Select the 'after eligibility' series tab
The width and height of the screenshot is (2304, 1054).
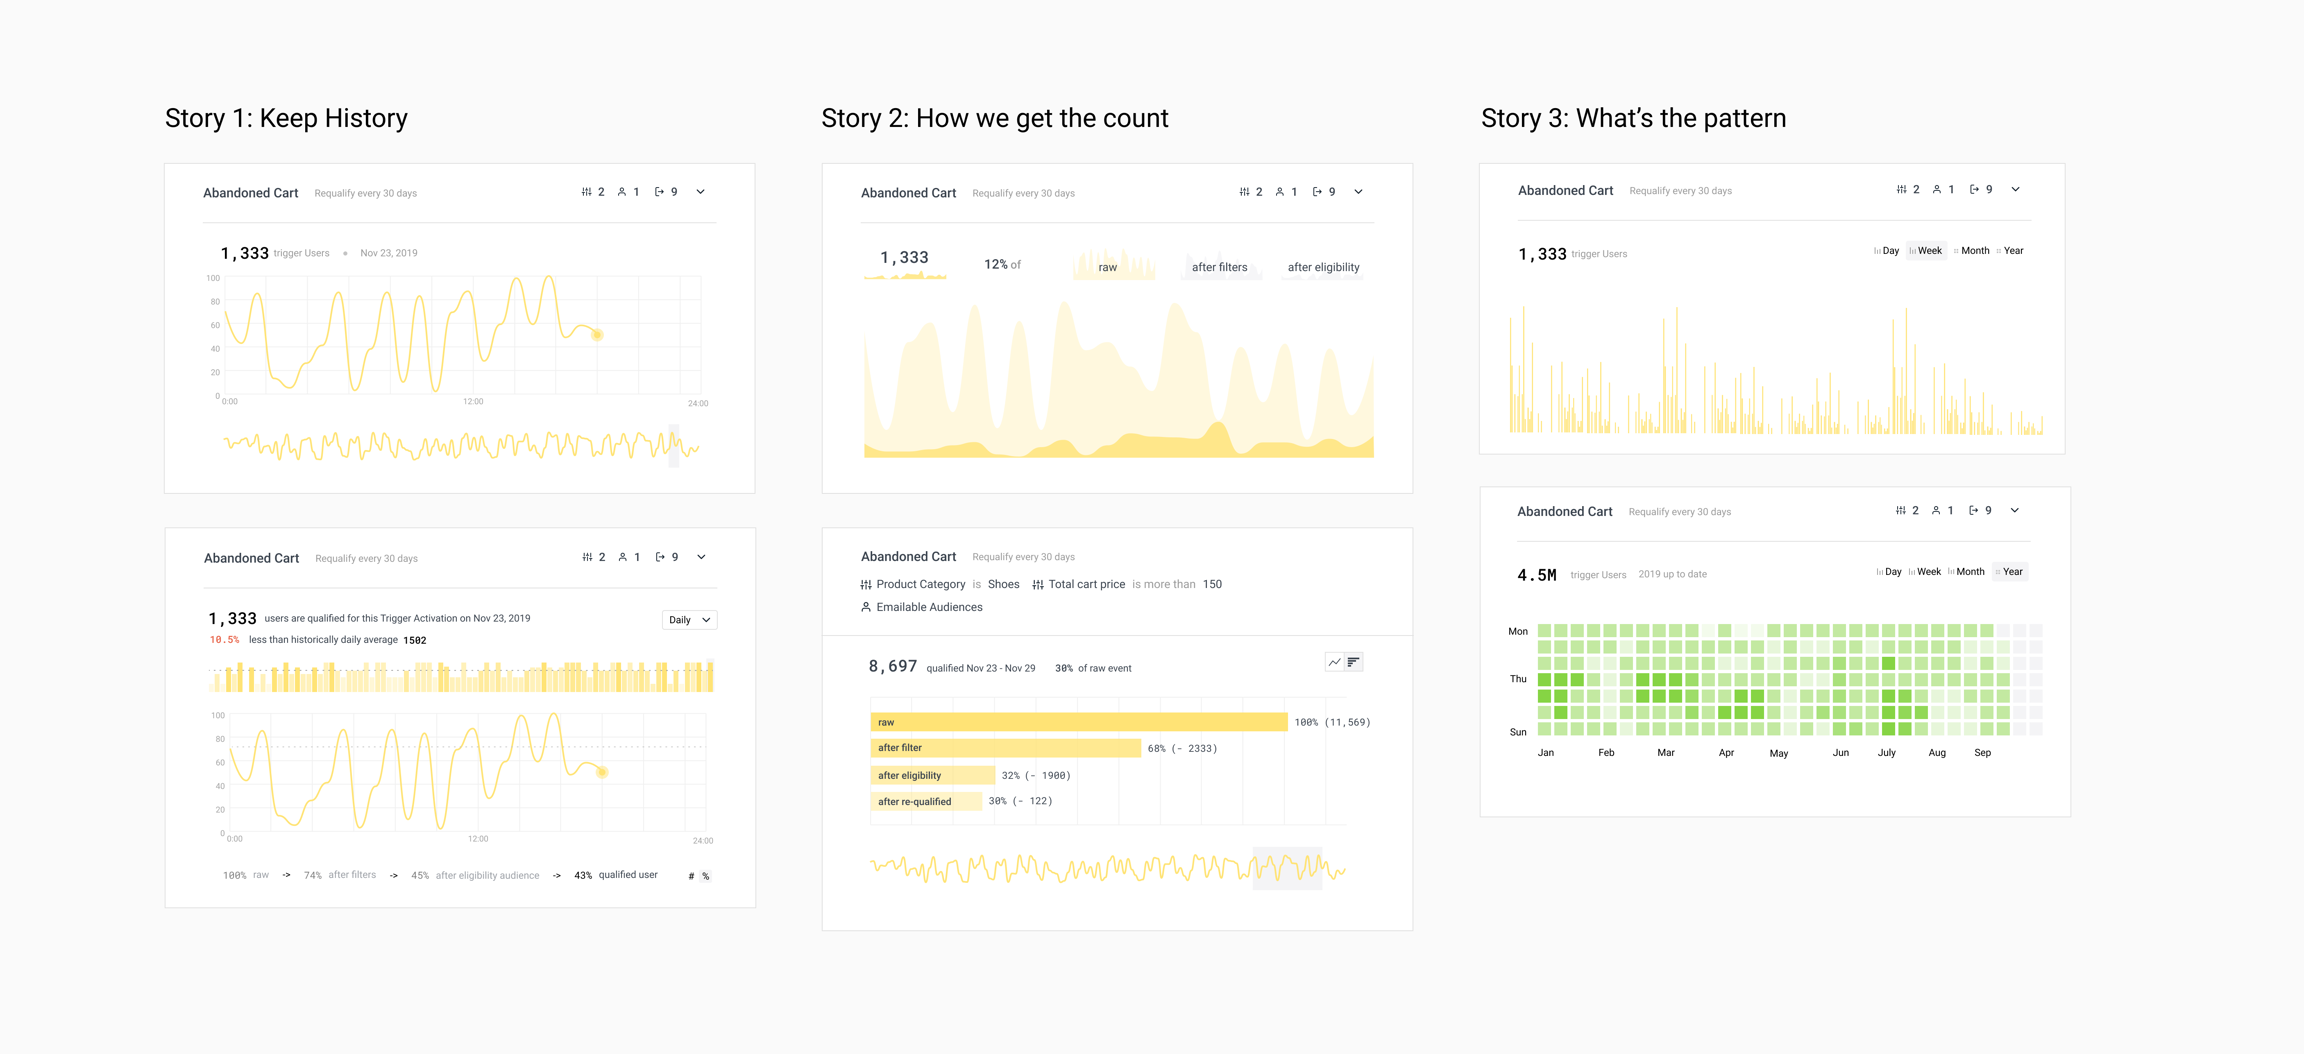pyautogui.click(x=1323, y=267)
